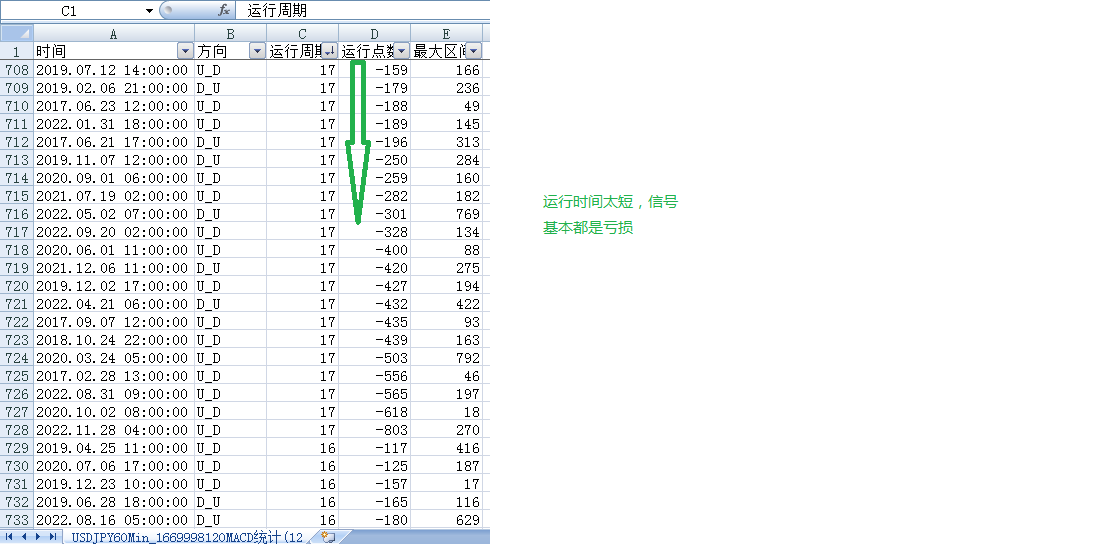Select row header 708
The width and height of the screenshot is (1118, 554).
tap(16, 70)
